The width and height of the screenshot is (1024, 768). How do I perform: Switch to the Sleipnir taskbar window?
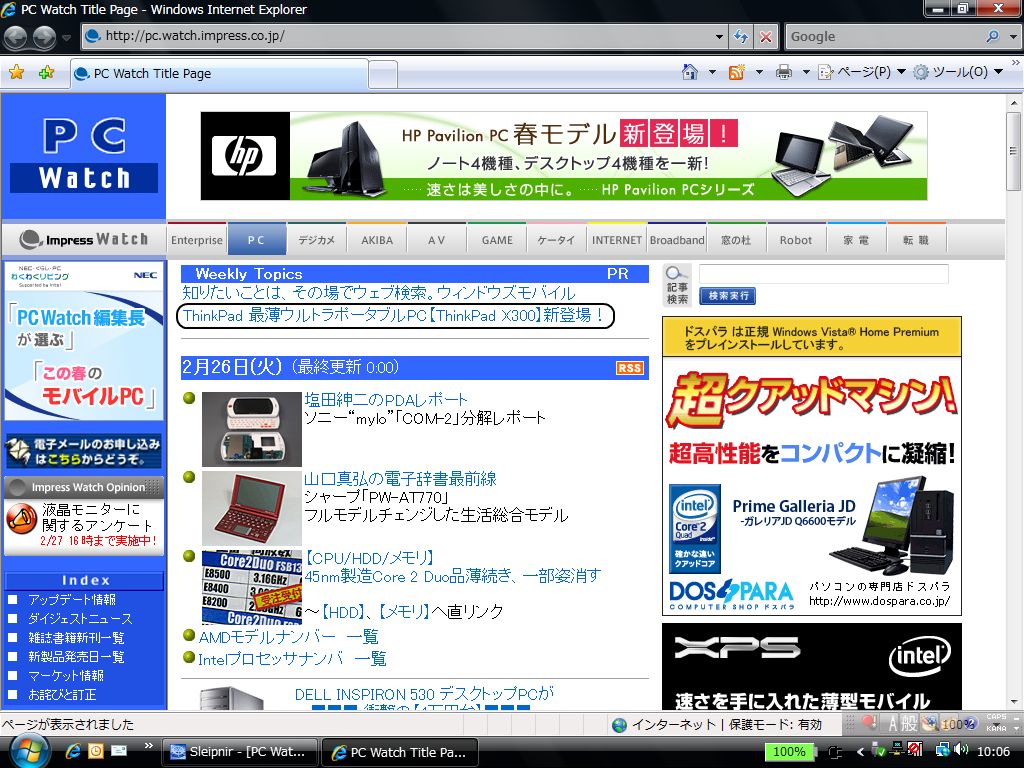coord(240,752)
